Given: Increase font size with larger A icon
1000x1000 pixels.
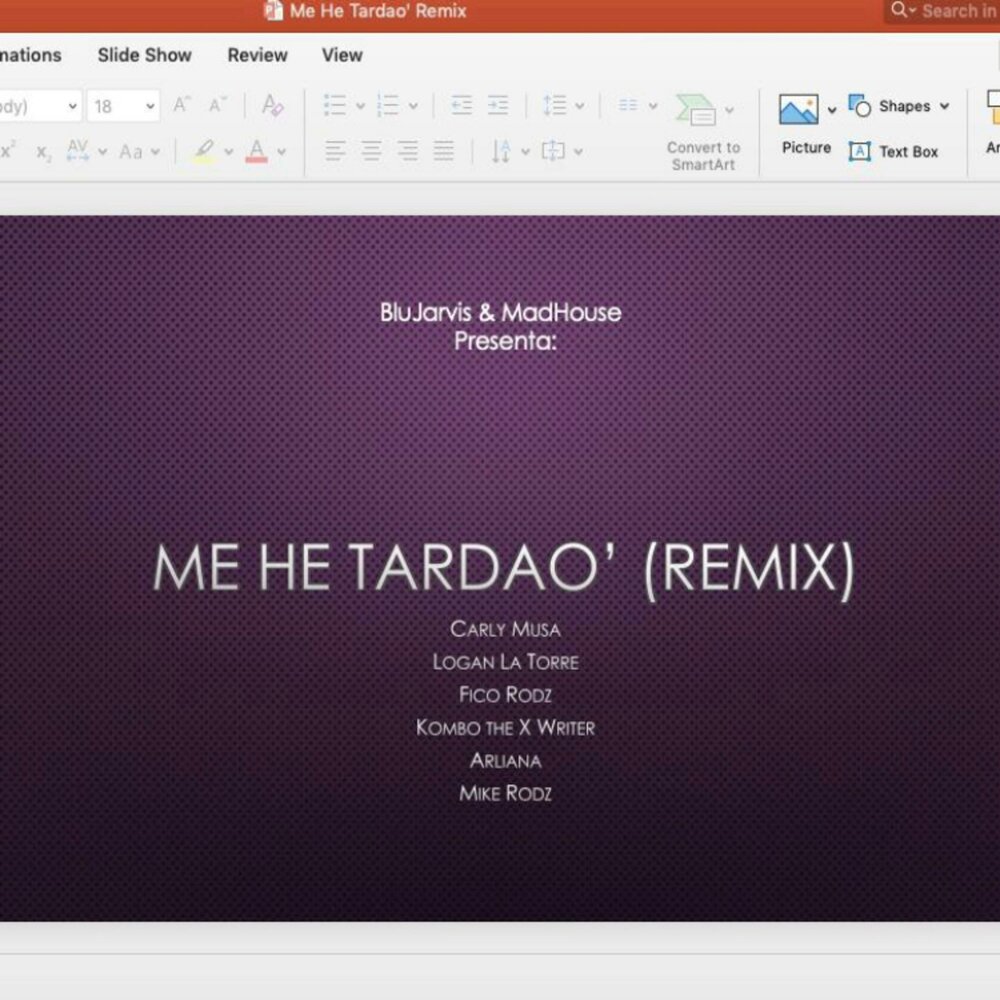Looking at the screenshot, I should (181, 105).
